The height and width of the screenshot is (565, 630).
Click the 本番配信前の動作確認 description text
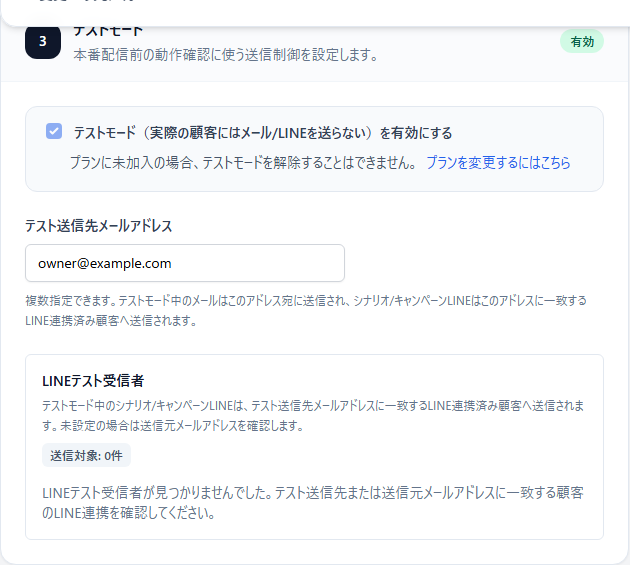click(x=225, y=55)
